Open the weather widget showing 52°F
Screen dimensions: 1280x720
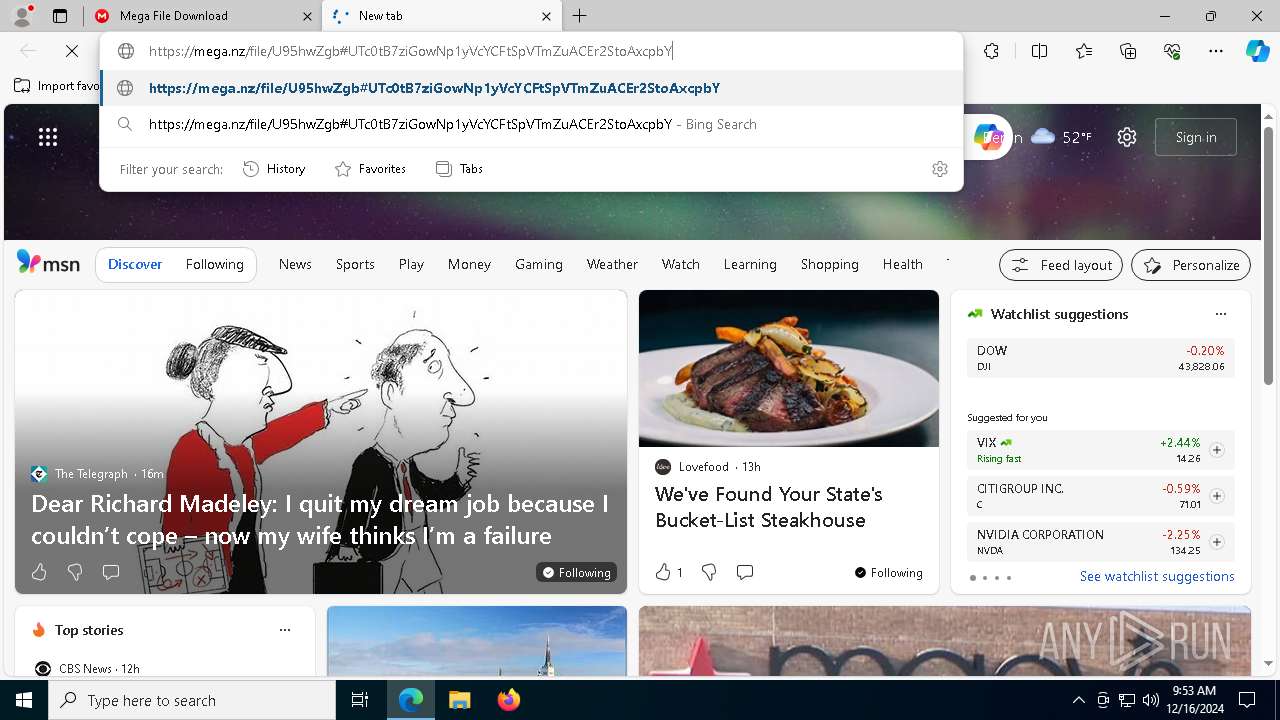(1061, 137)
